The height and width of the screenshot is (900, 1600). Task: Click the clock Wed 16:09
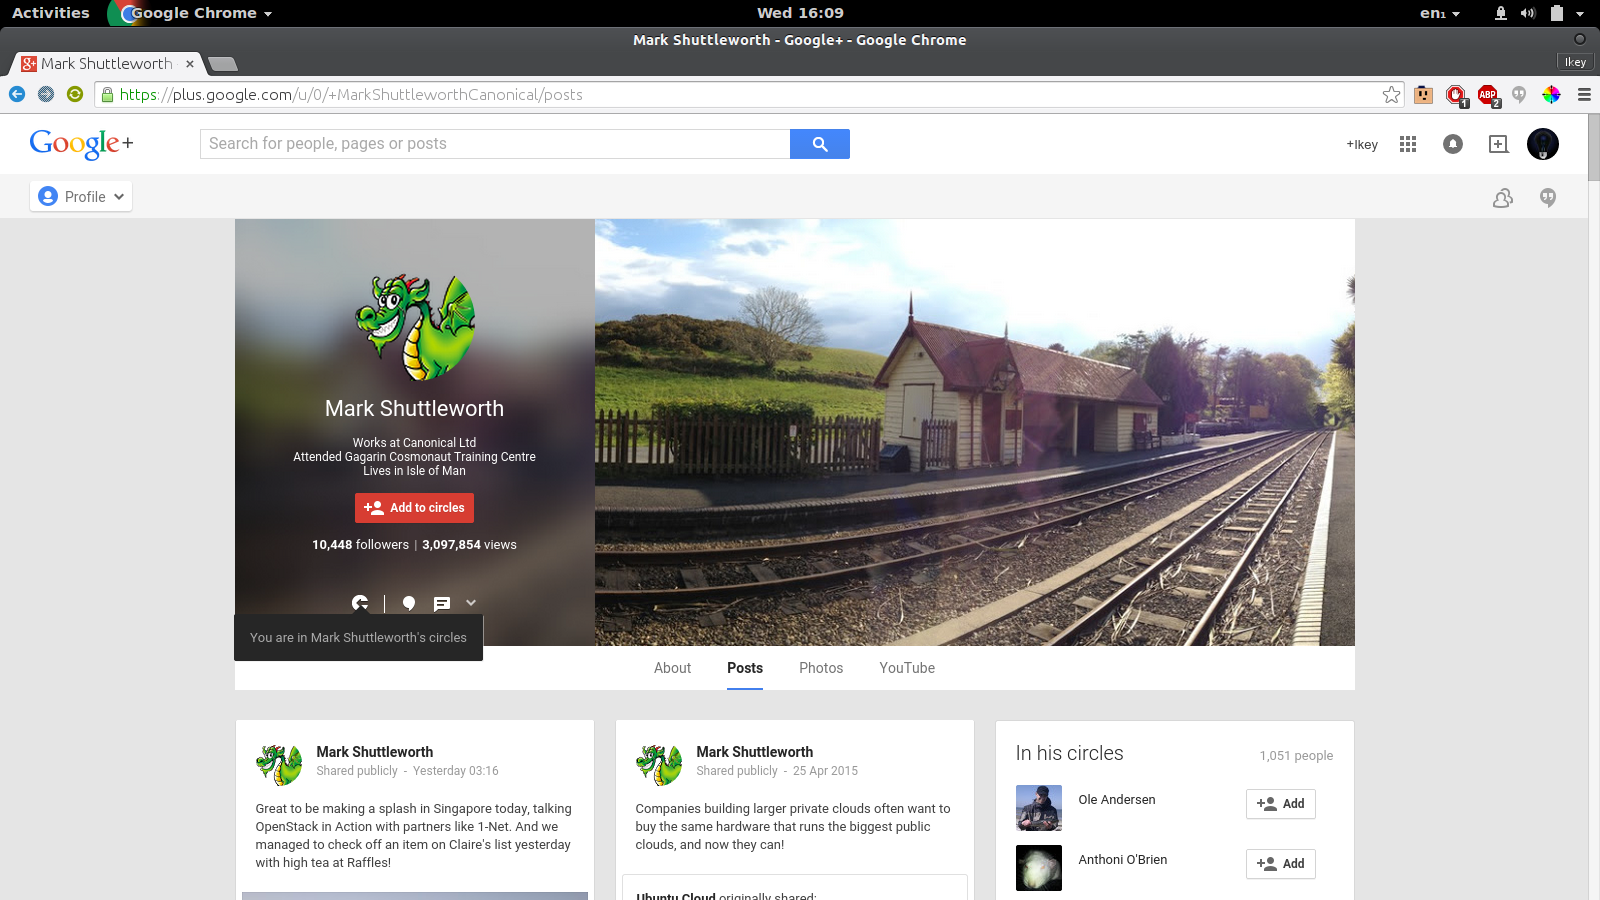click(x=800, y=13)
